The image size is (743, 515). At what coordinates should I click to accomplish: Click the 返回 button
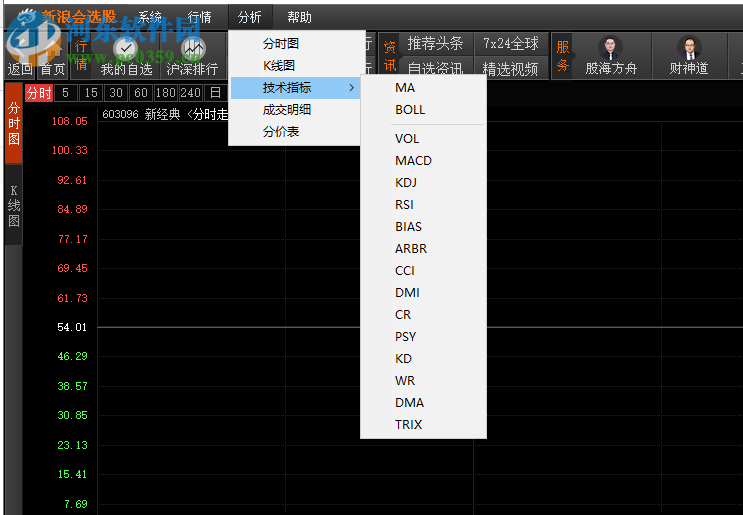pos(20,69)
